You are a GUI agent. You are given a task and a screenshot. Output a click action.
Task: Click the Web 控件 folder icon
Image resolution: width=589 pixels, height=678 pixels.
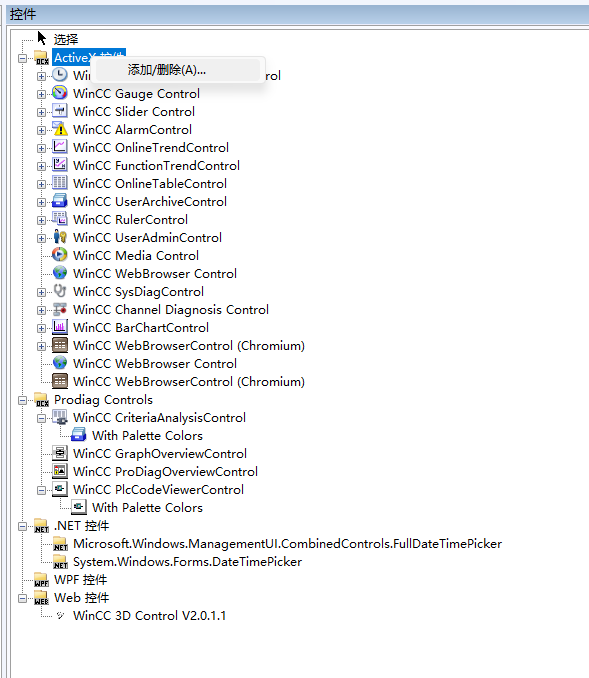pyautogui.click(x=41, y=598)
